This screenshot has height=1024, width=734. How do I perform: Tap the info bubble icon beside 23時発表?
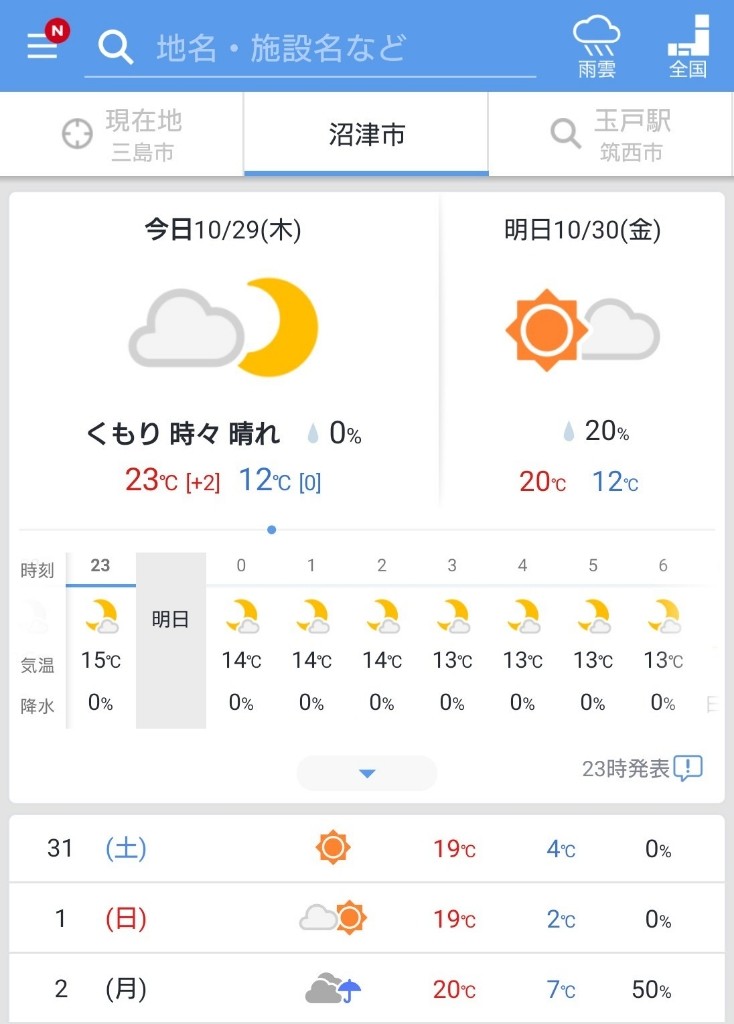688,768
